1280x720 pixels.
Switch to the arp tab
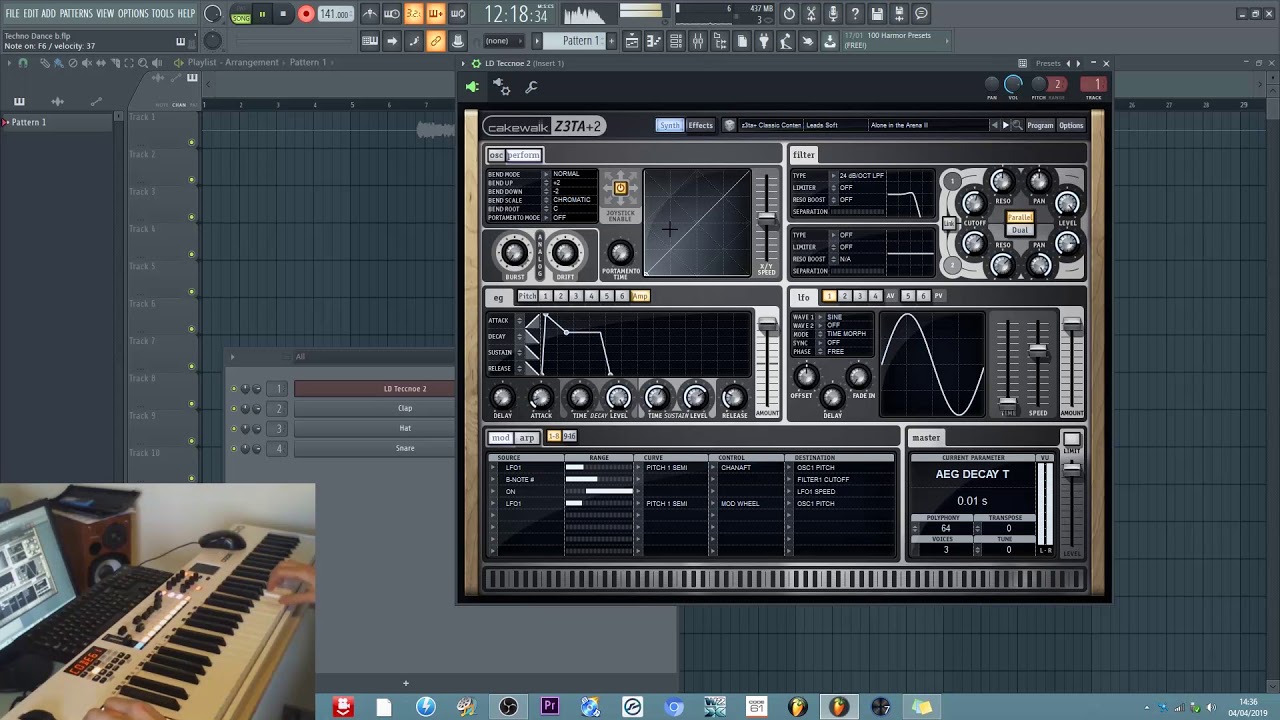[x=527, y=437]
